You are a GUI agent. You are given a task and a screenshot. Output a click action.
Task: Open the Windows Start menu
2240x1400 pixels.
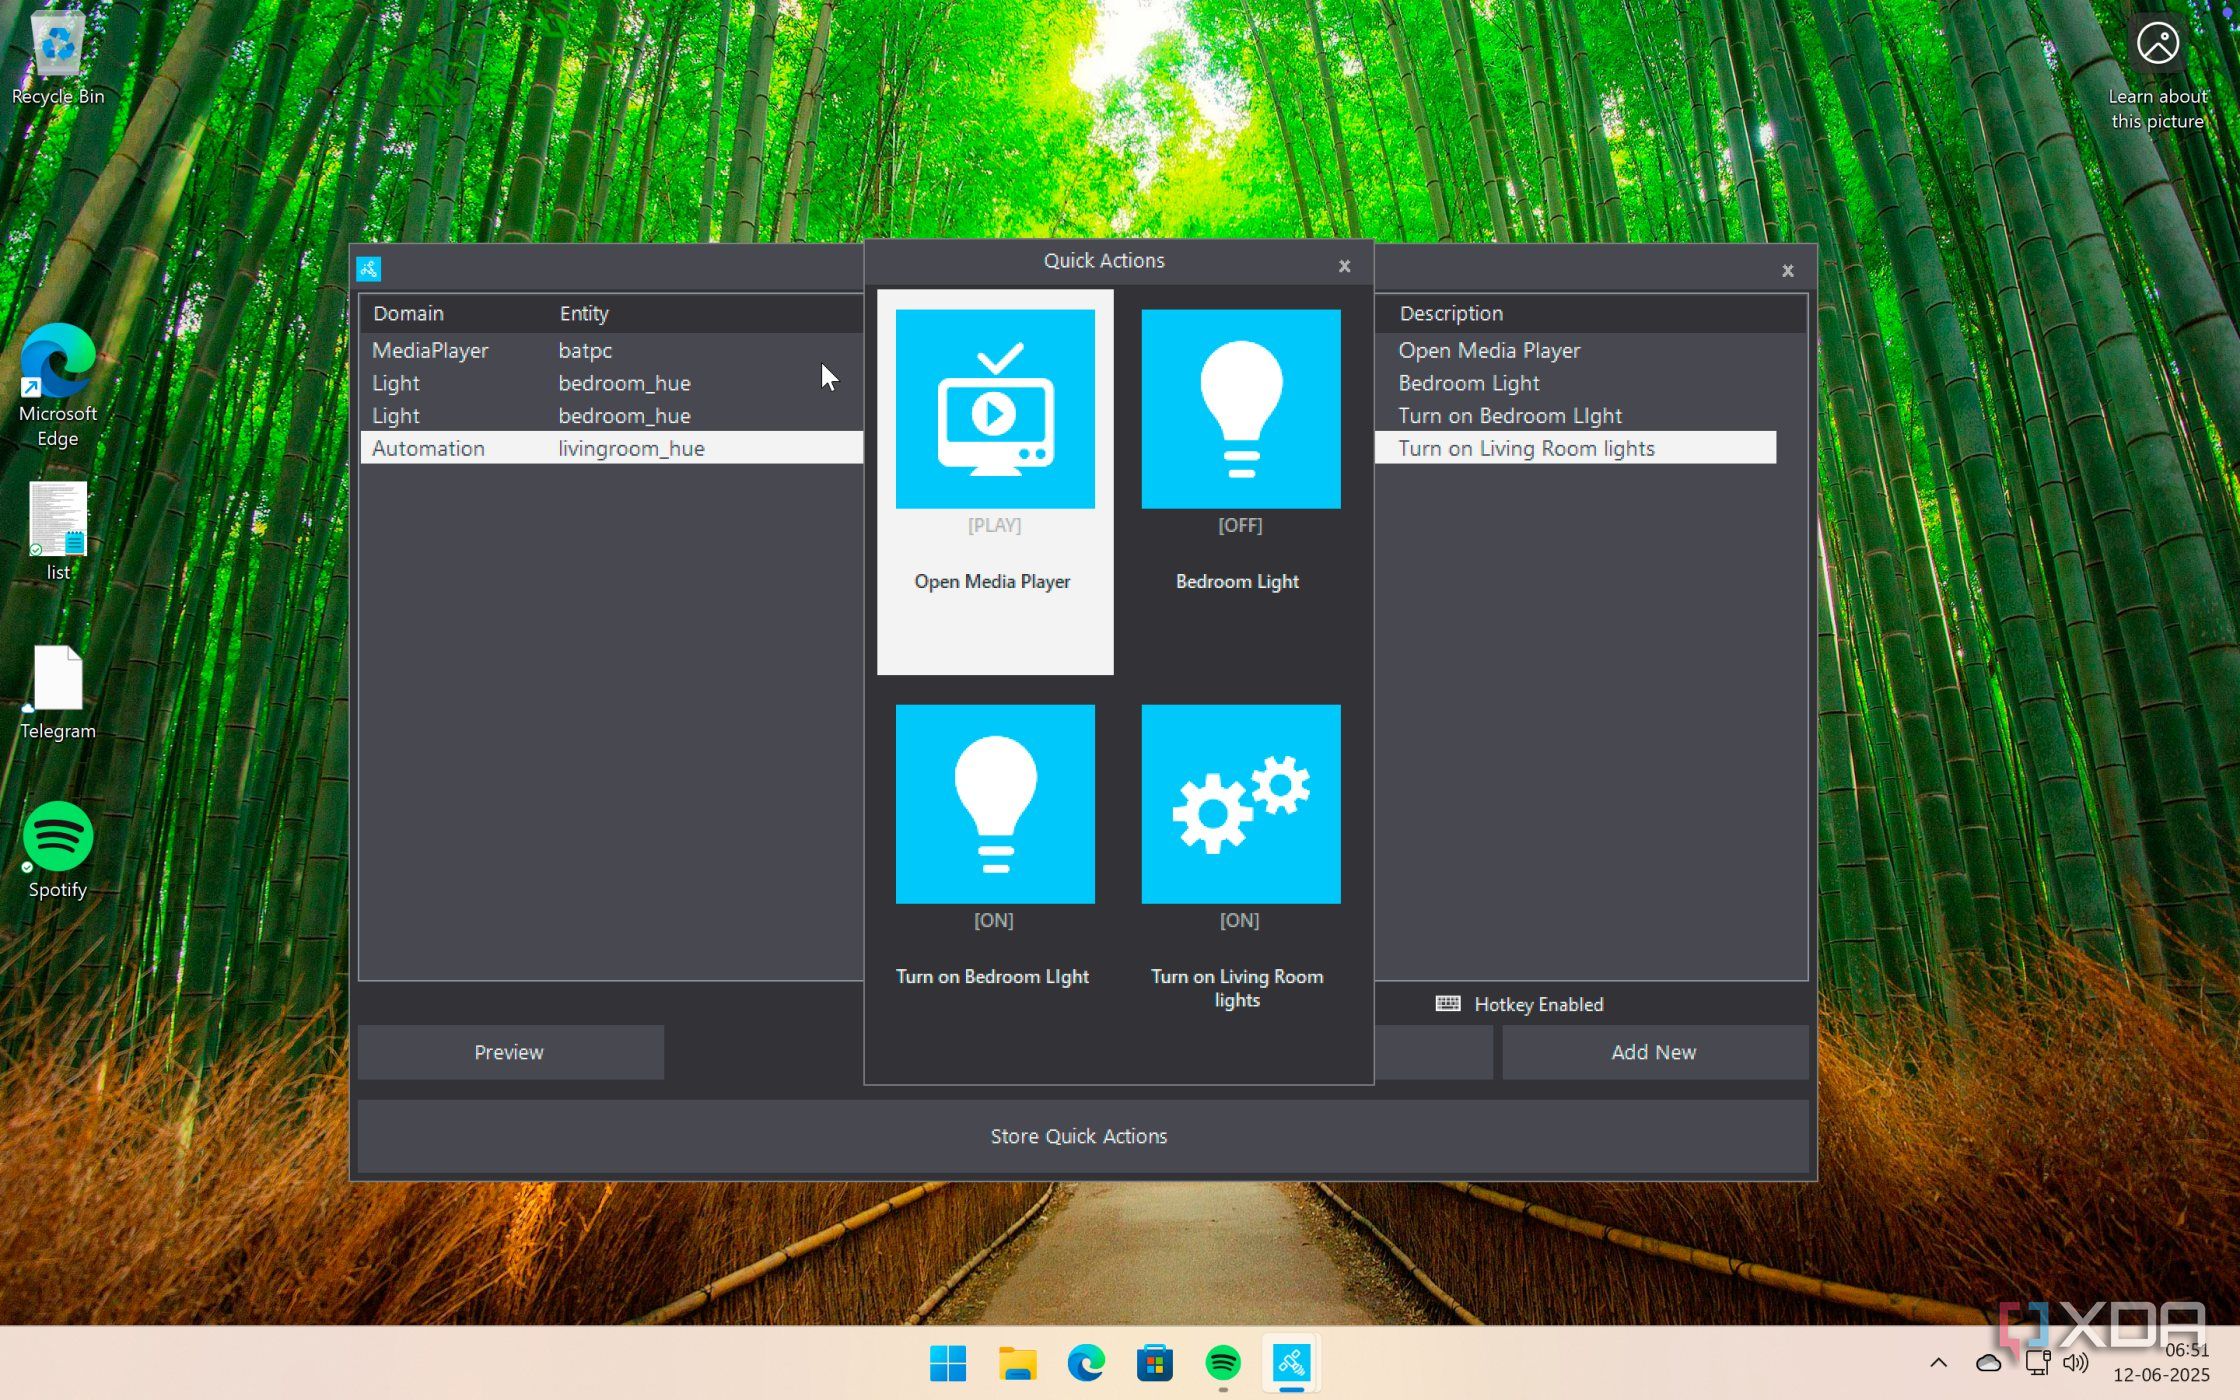pos(947,1363)
